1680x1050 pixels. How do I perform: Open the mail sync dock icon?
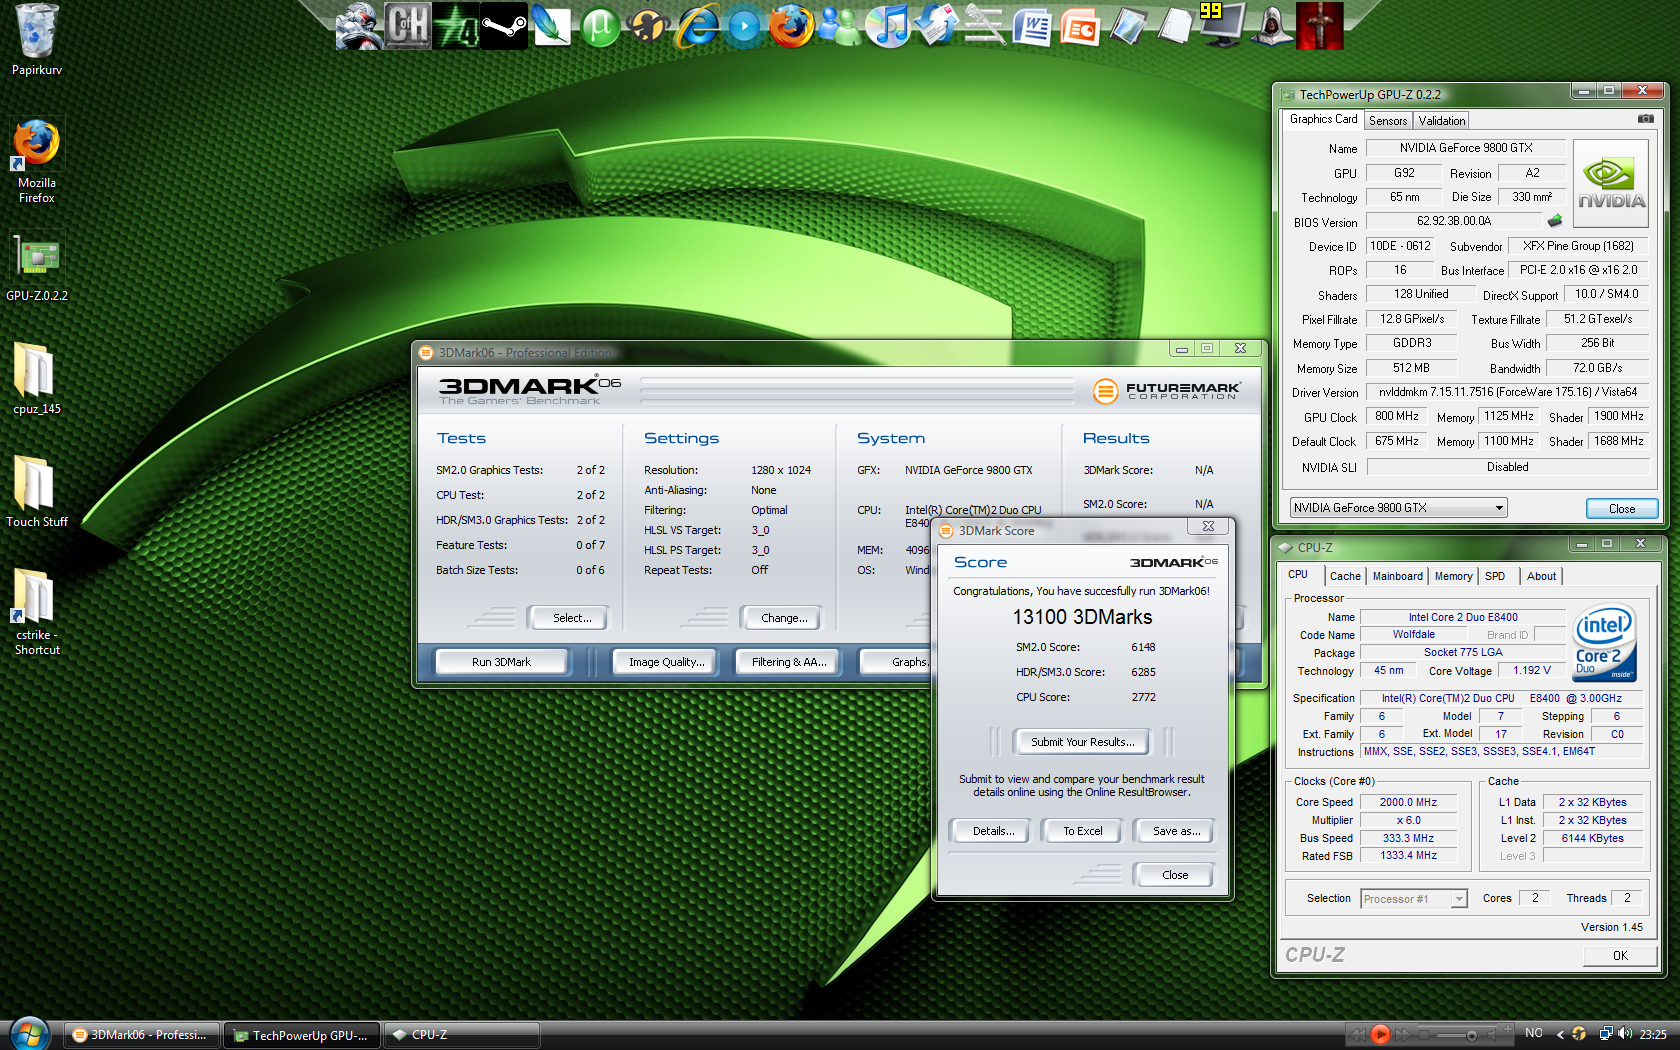click(936, 26)
